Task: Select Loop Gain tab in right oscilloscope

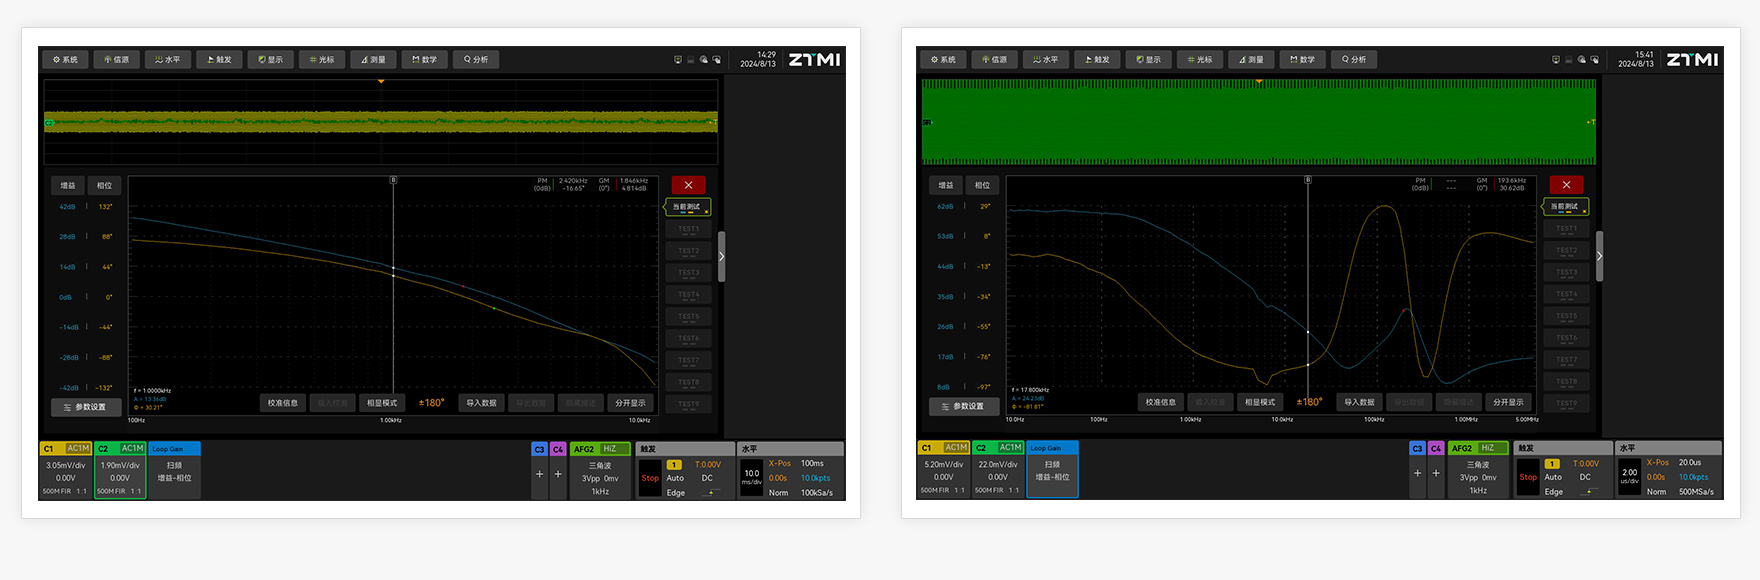Action: click(x=1052, y=448)
